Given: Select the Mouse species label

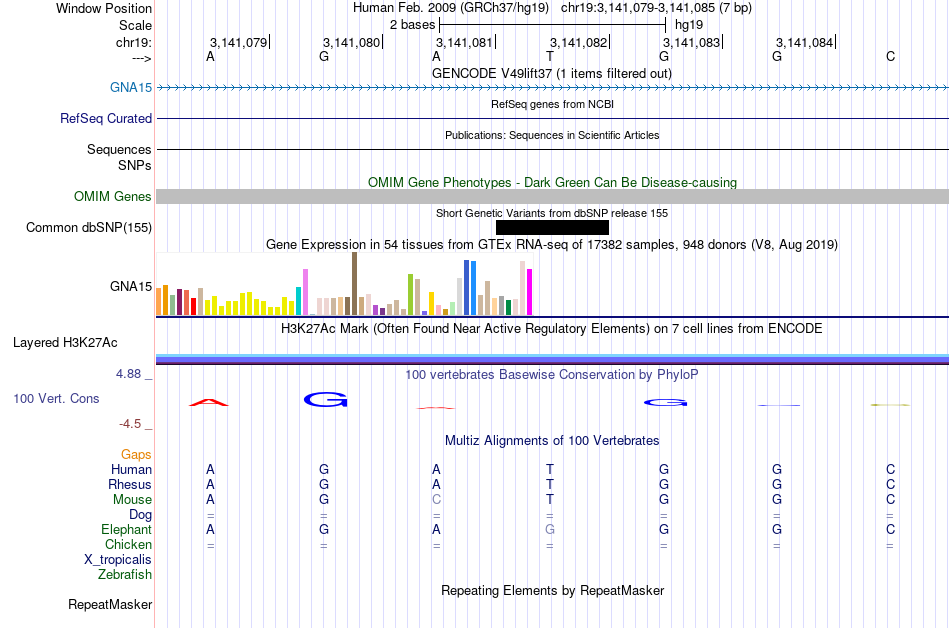Looking at the screenshot, I should [132, 499].
